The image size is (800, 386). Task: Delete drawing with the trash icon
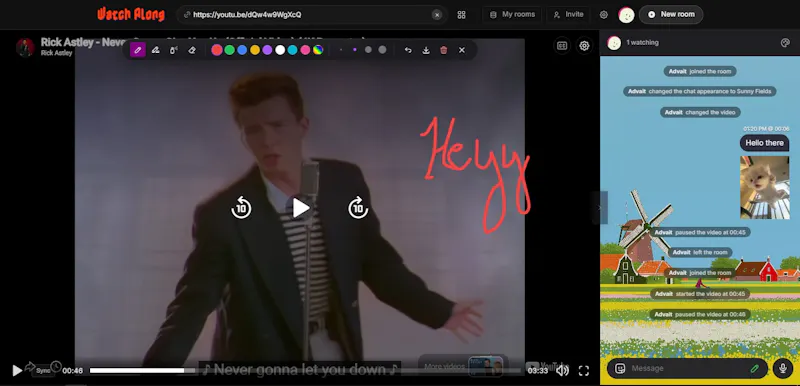[x=444, y=50]
